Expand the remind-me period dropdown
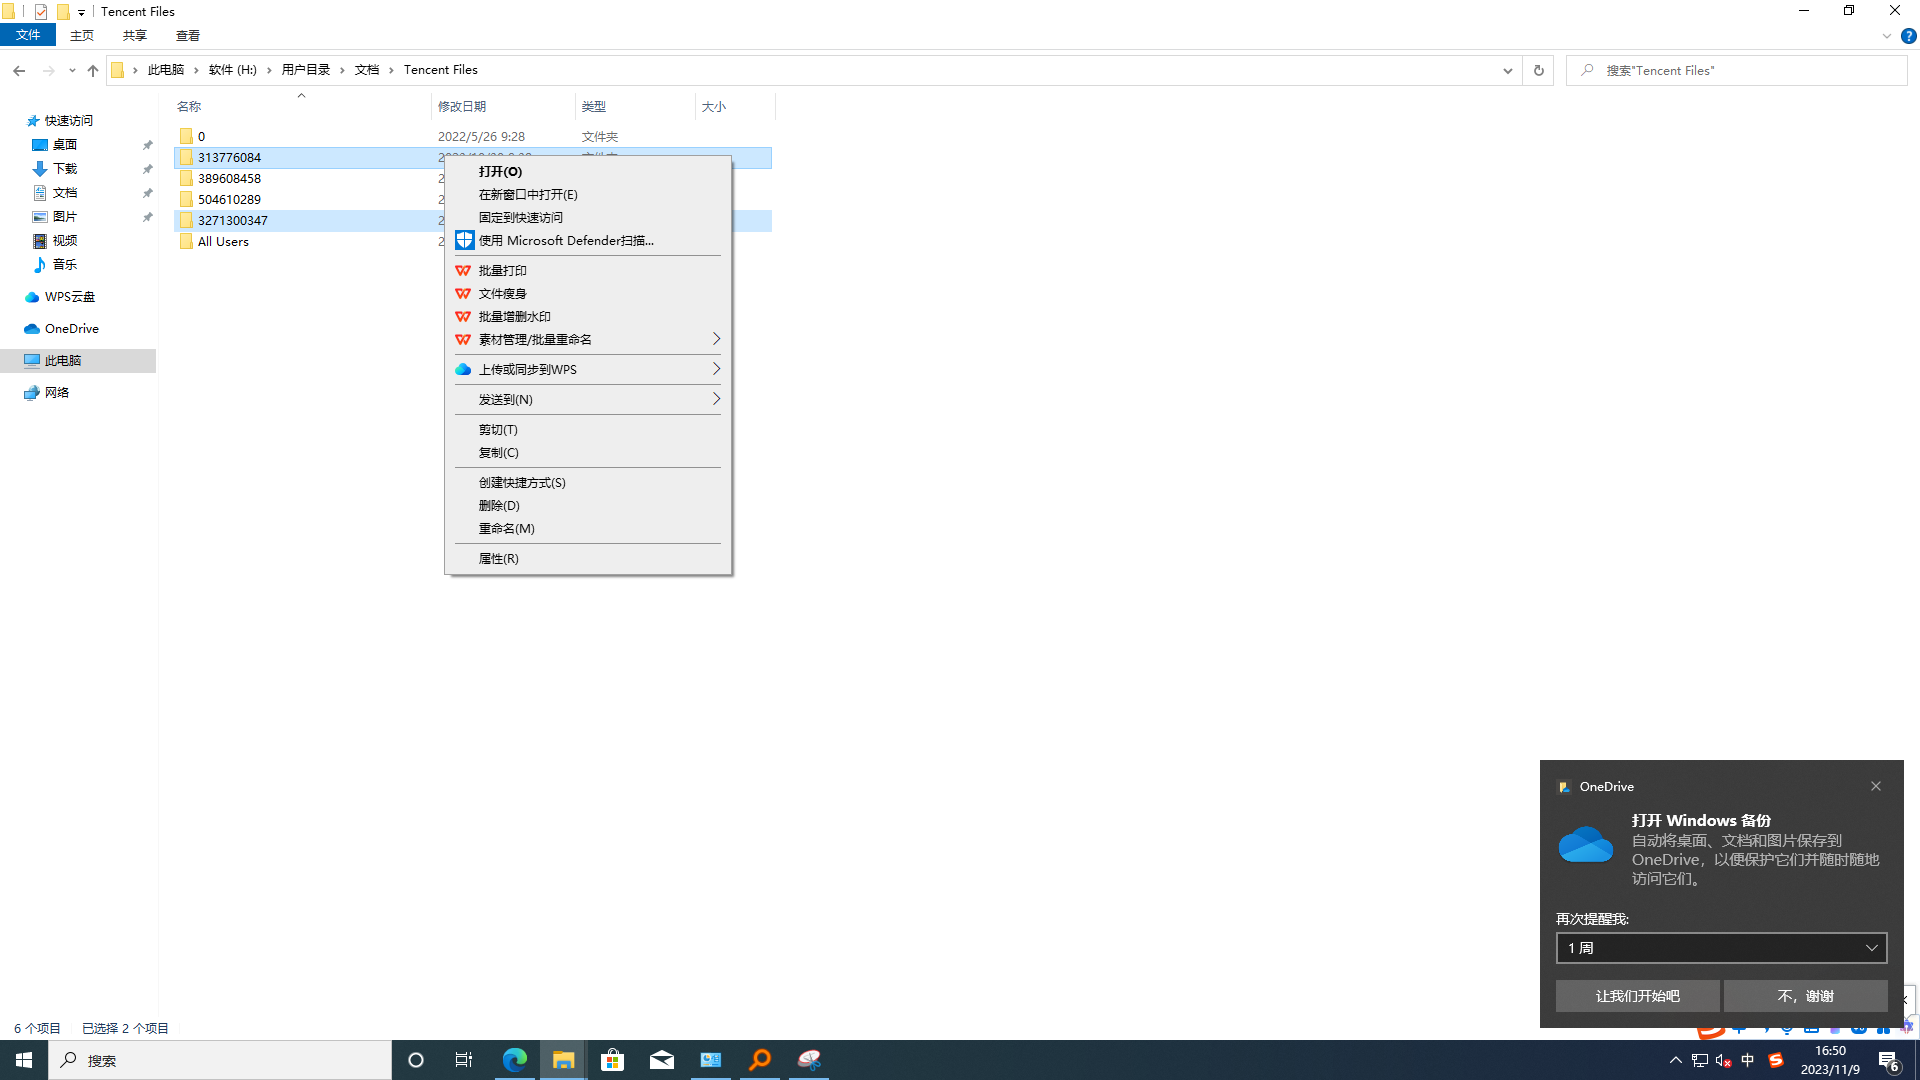This screenshot has width=1920, height=1080. [1721, 948]
